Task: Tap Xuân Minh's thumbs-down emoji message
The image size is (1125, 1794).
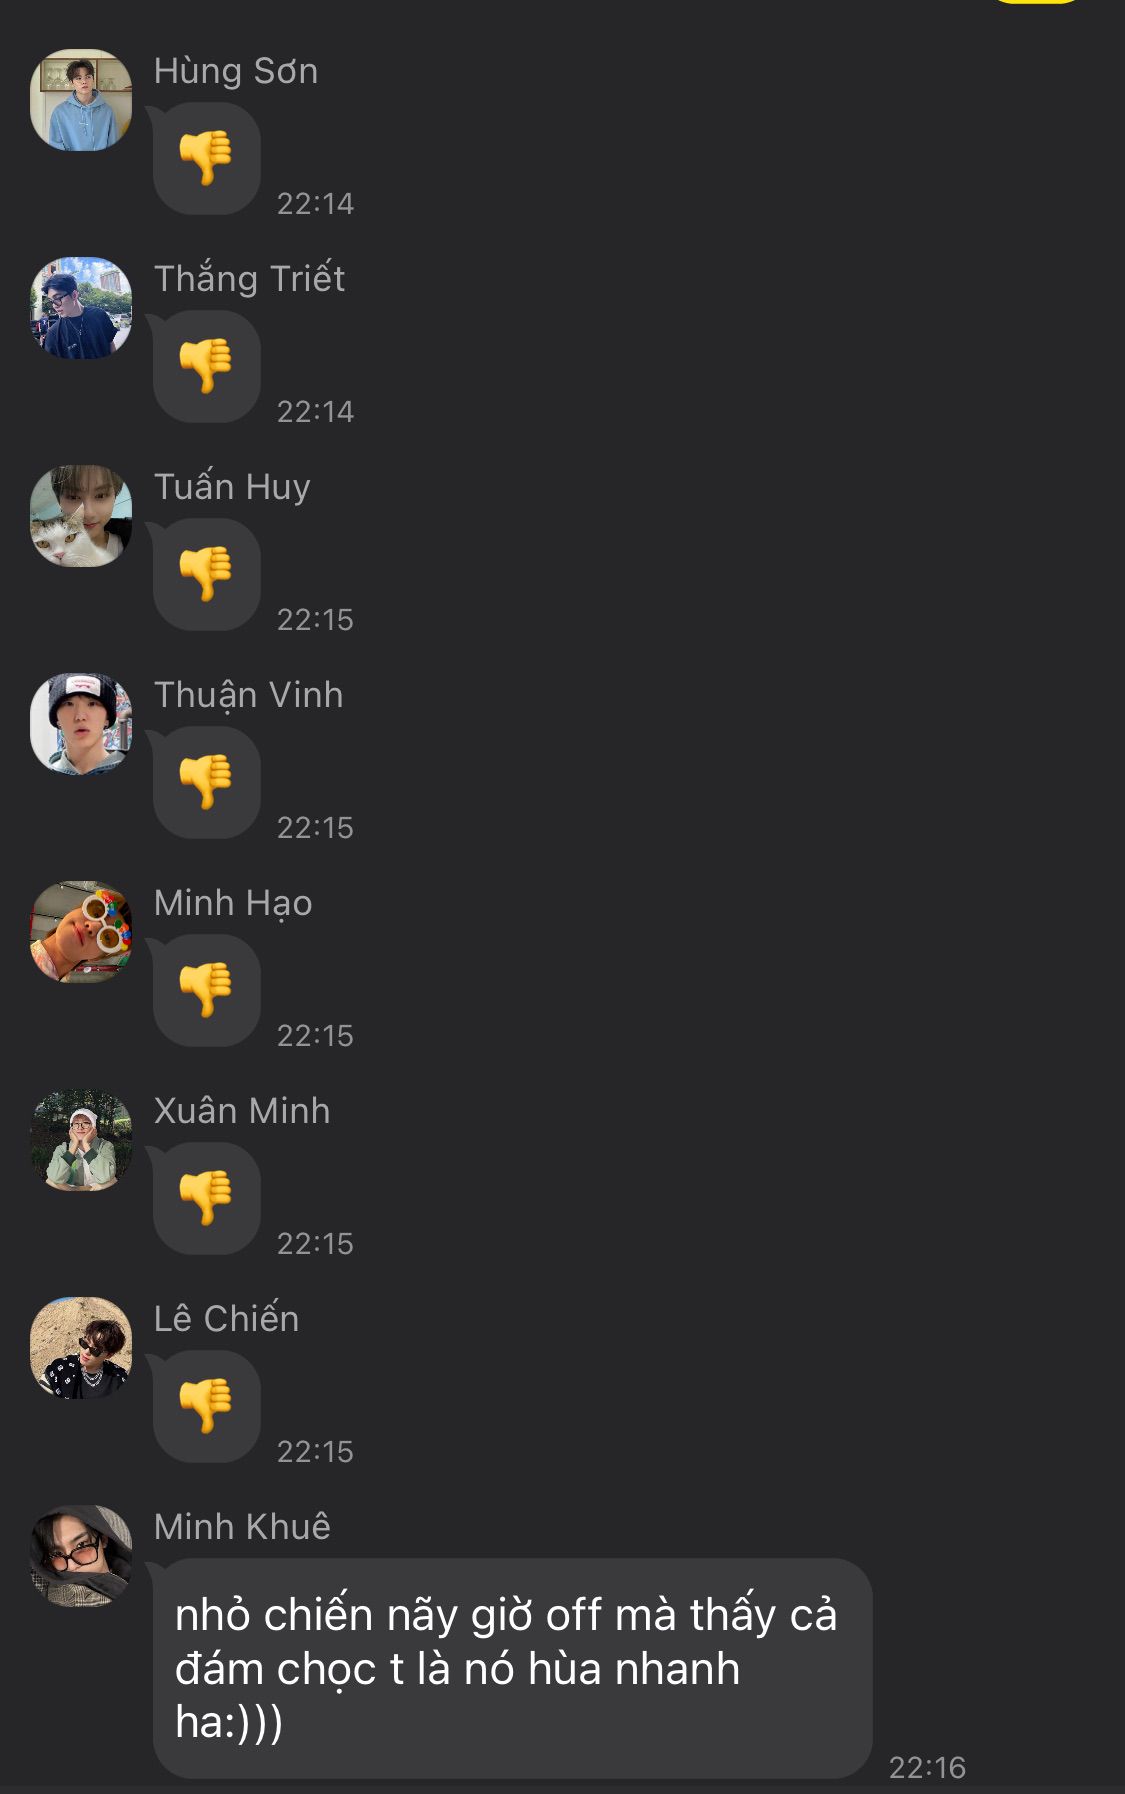Action: (207, 1199)
